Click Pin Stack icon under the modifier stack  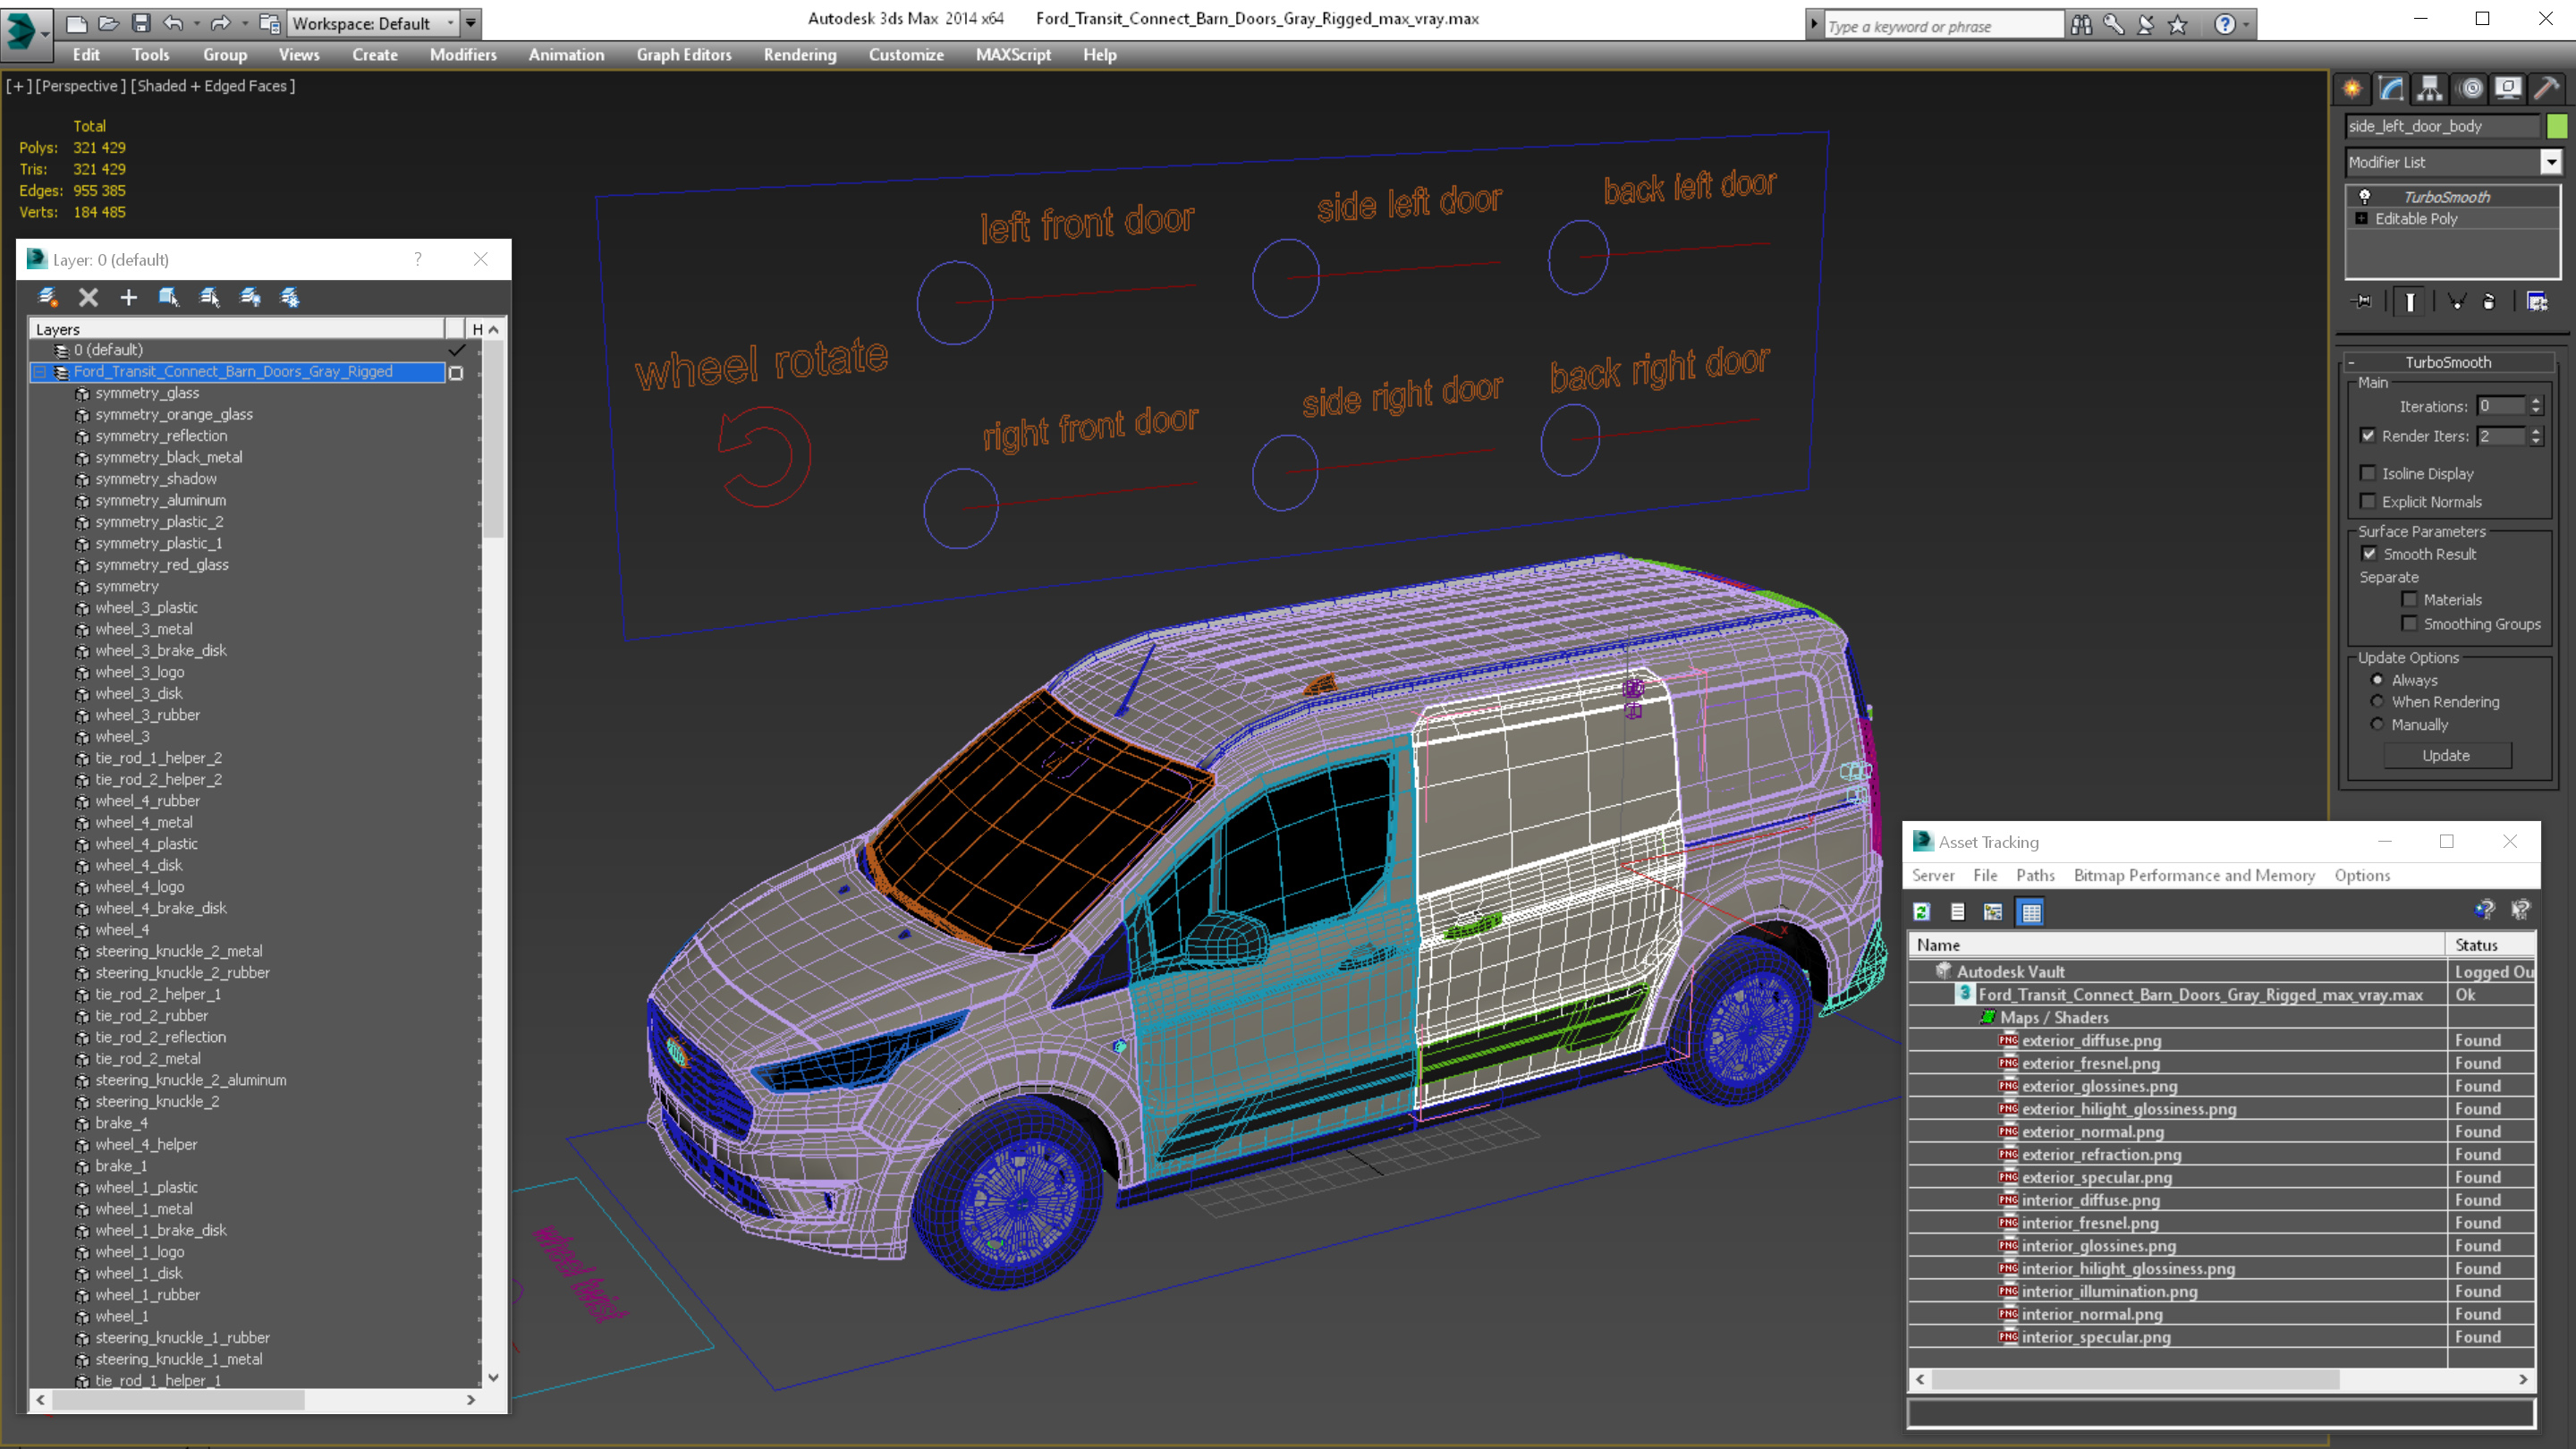tap(2362, 301)
